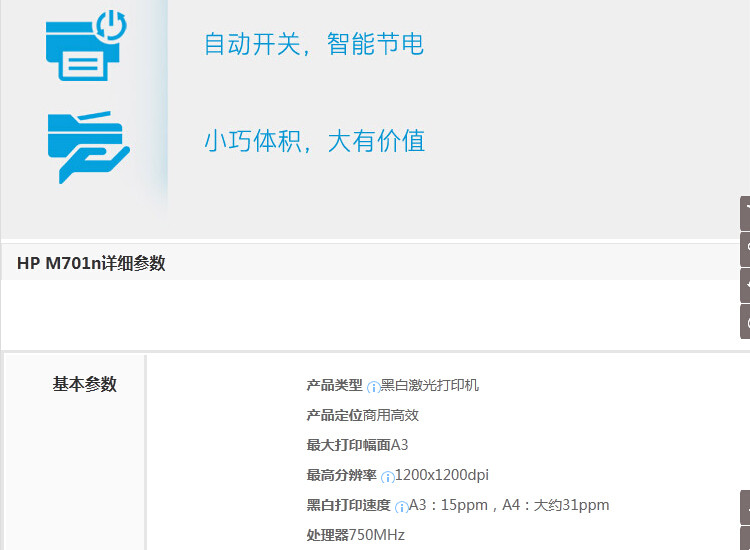The width and height of the screenshot is (750, 550).
Task: Click the top floating sidebar button
Action: pos(744,213)
